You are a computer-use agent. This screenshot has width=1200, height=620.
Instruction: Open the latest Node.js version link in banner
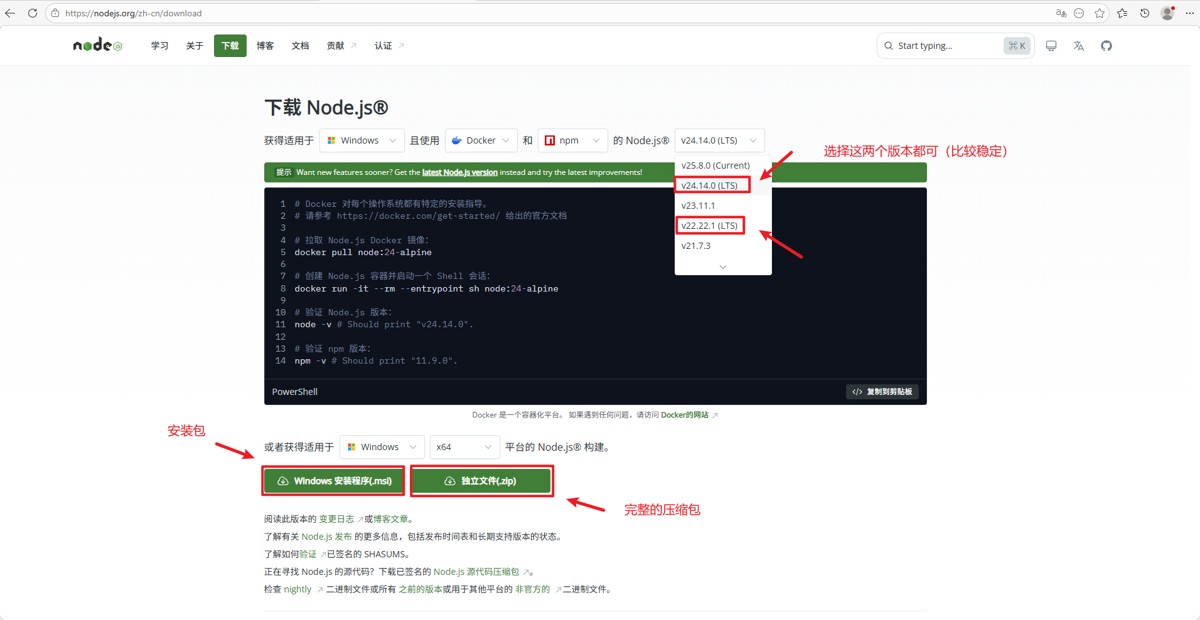(x=459, y=172)
